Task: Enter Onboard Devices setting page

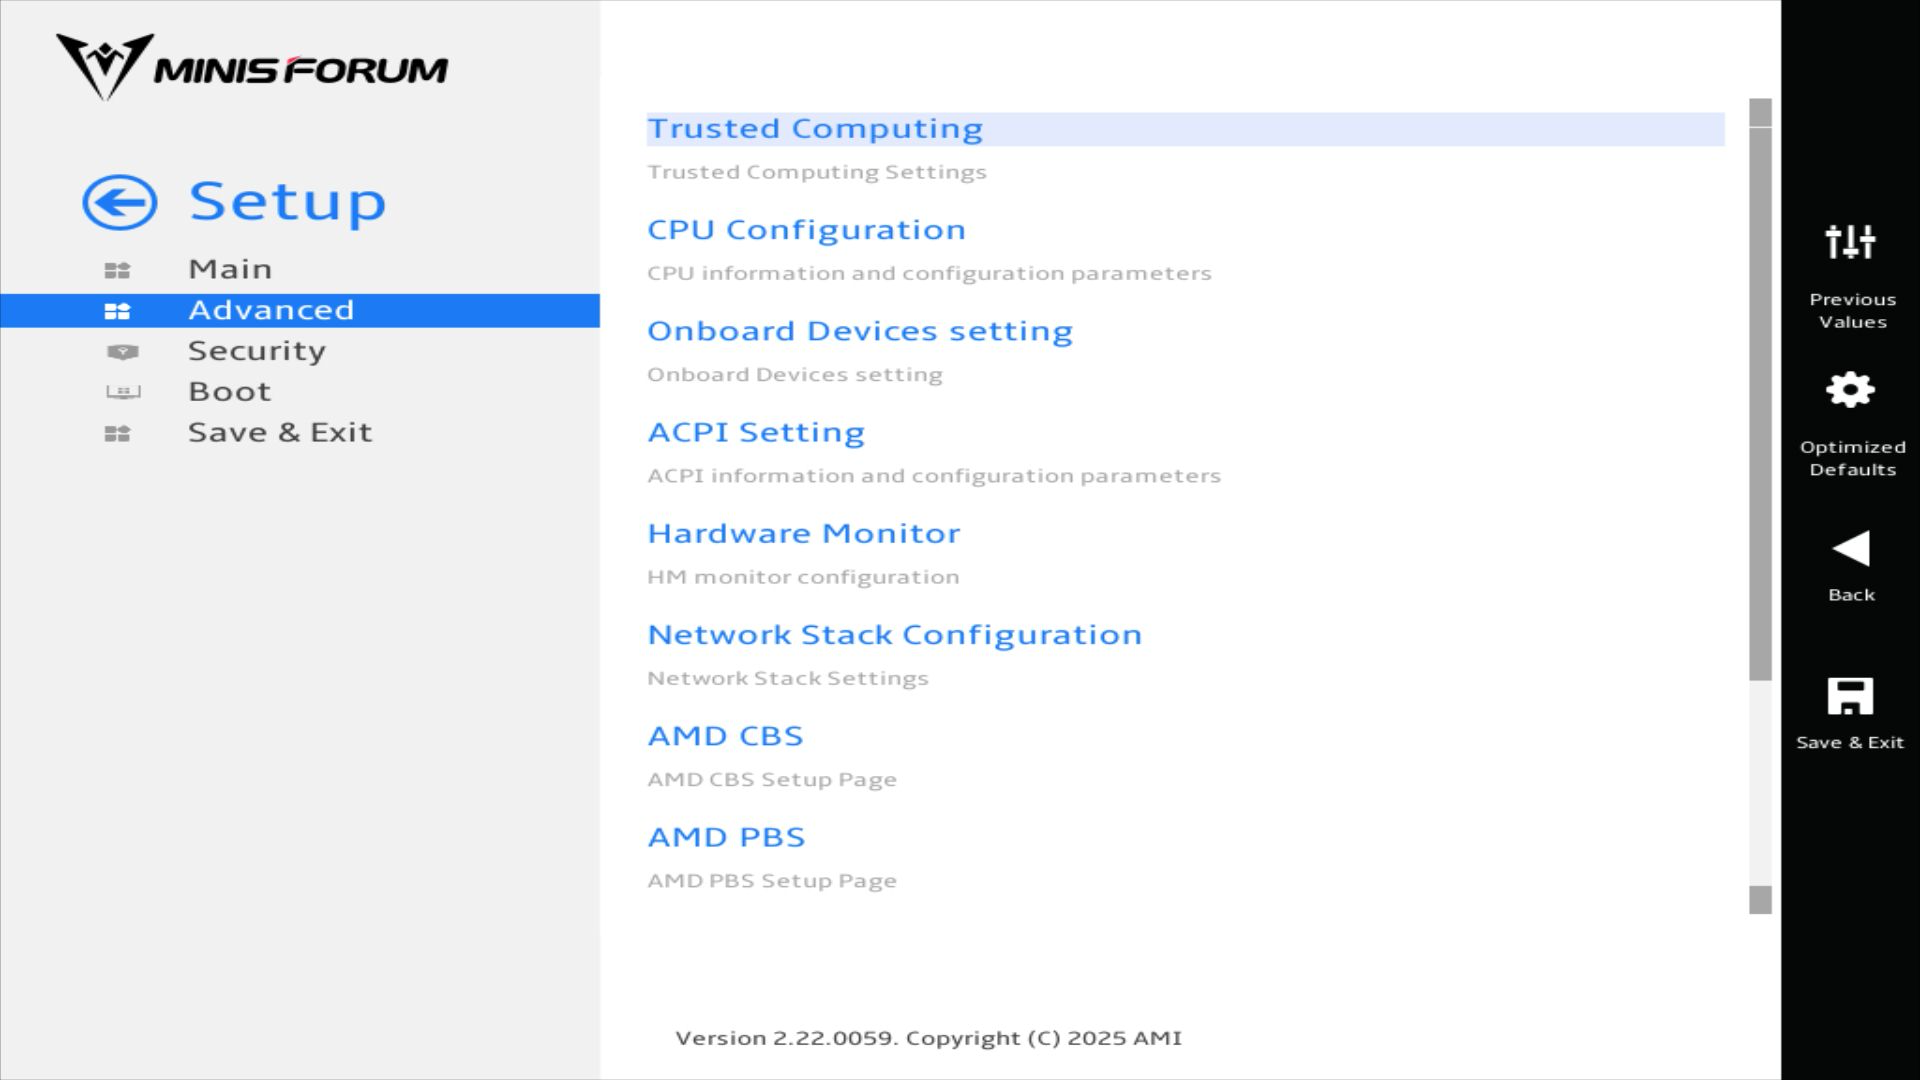Action: click(x=859, y=331)
